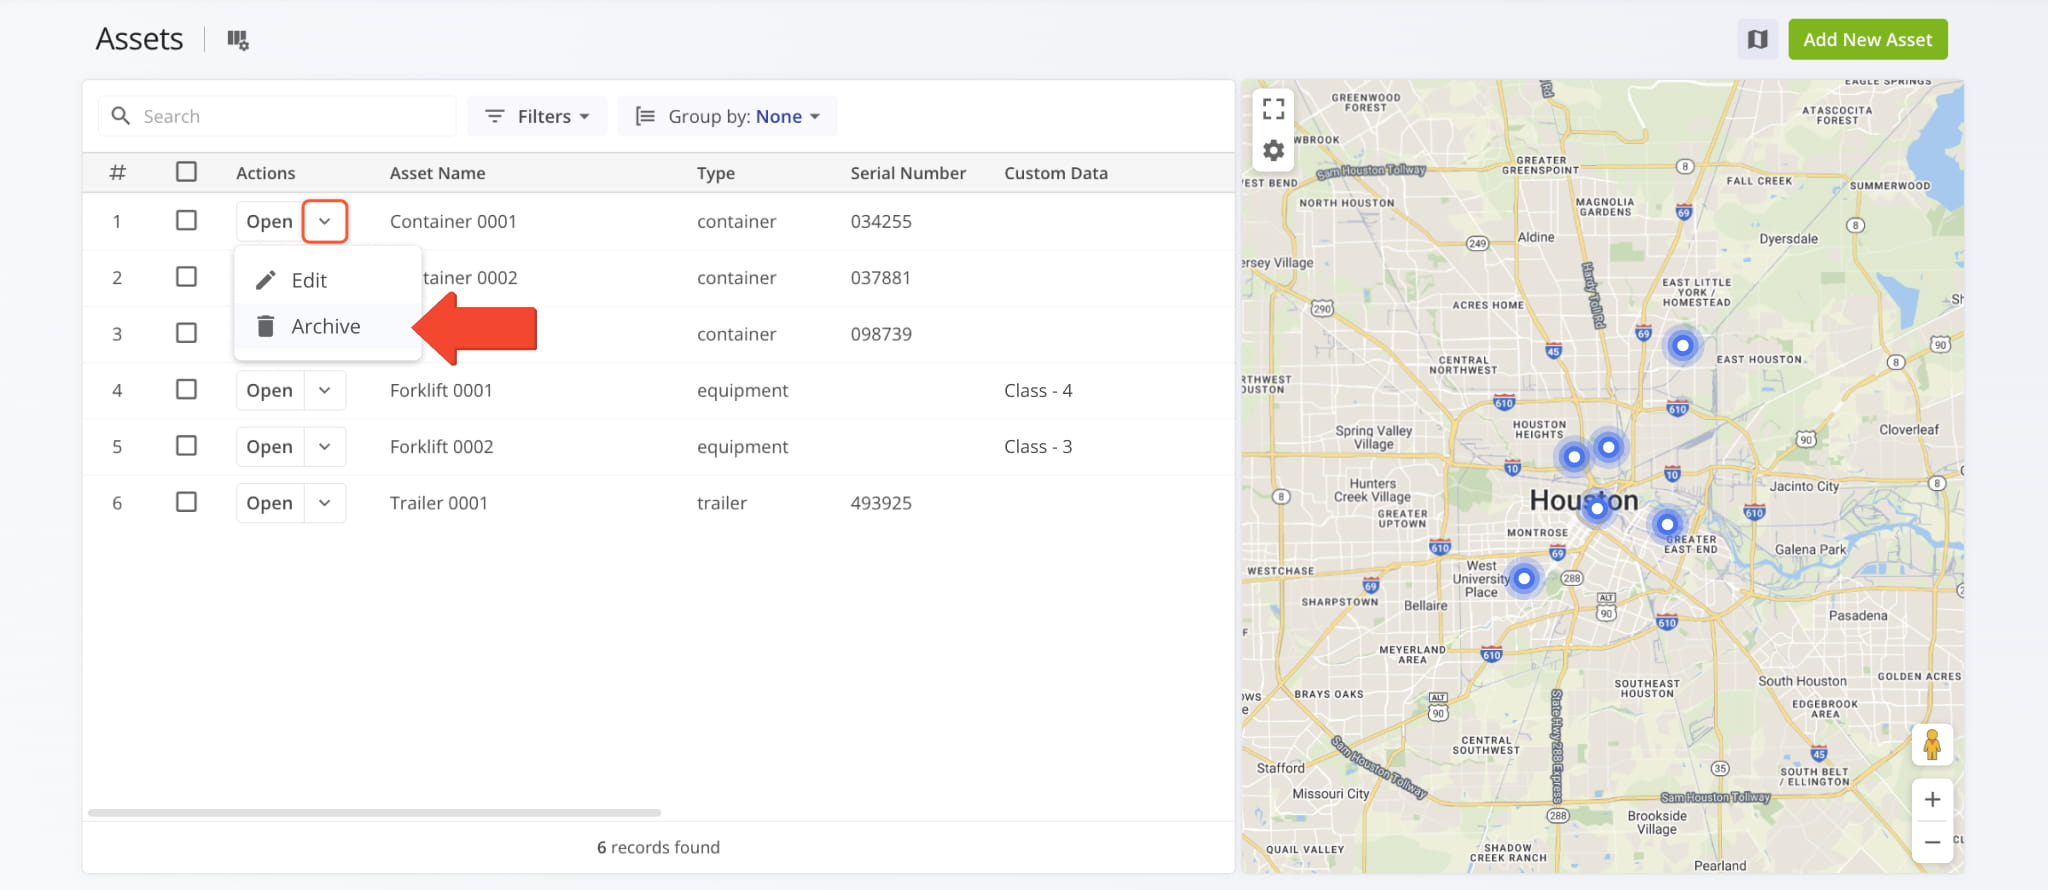Select the East Houston map marker
Image resolution: width=2048 pixels, height=890 pixels.
(1683, 346)
